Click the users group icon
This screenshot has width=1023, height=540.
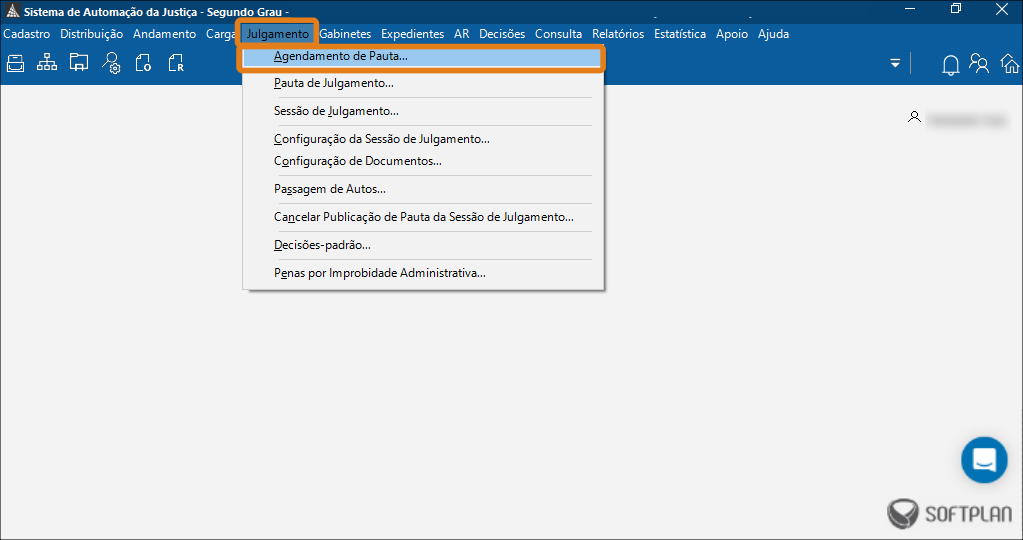(979, 63)
